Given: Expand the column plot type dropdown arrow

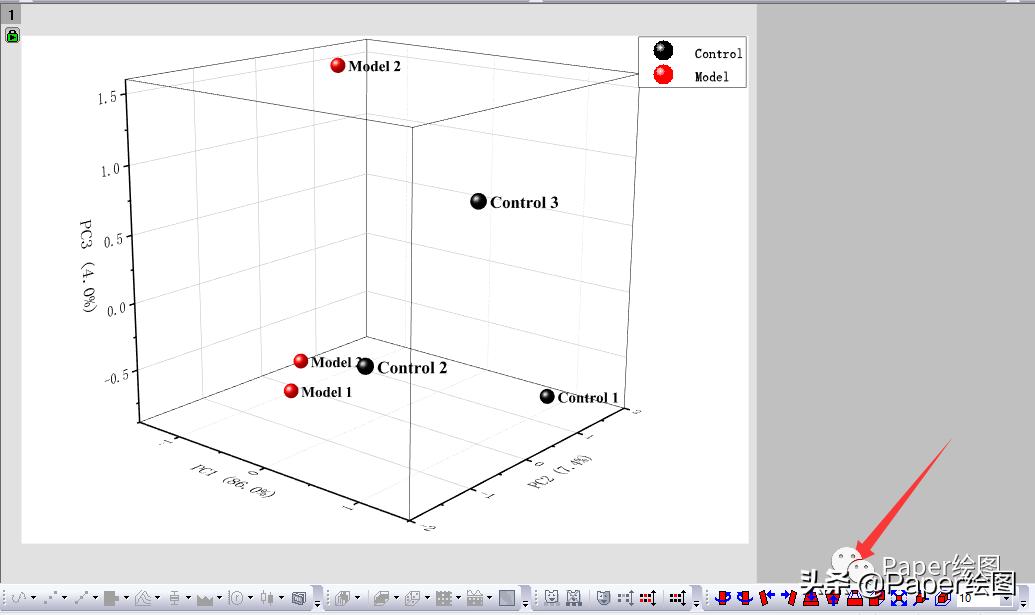Looking at the screenshot, I should pos(127,598).
